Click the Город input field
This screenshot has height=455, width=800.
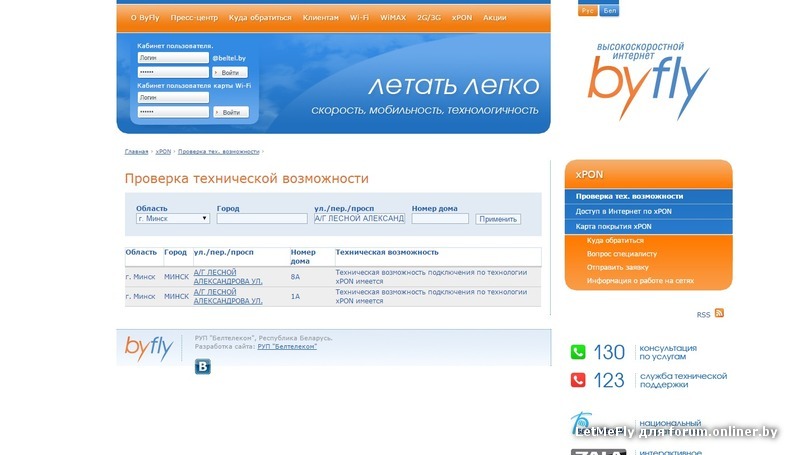tap(262, 218)
